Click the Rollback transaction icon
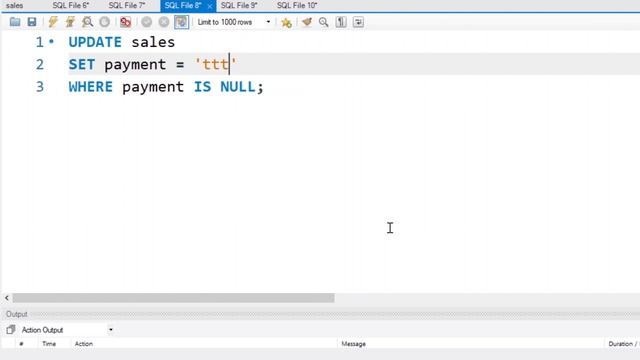The height and width of the screenshot is (360, 640). [x=164, y=22]
